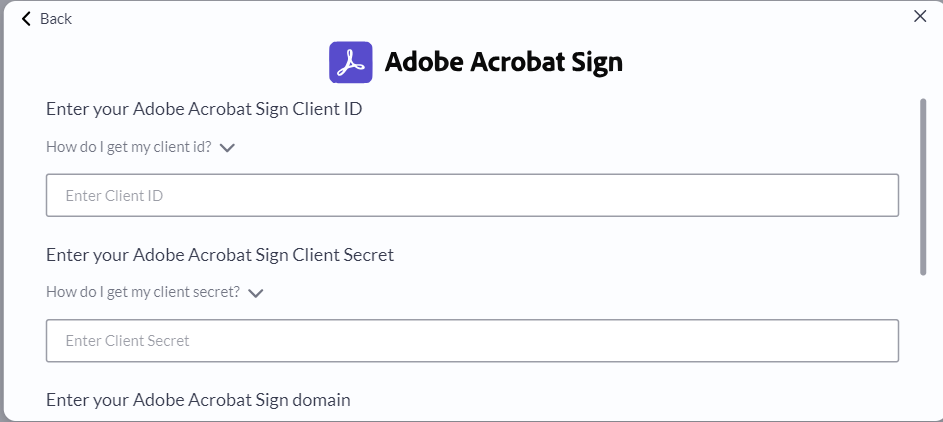Focus the Enter Client ID field
This screenshot has width=943, height=422.
[x=472, y=195]
